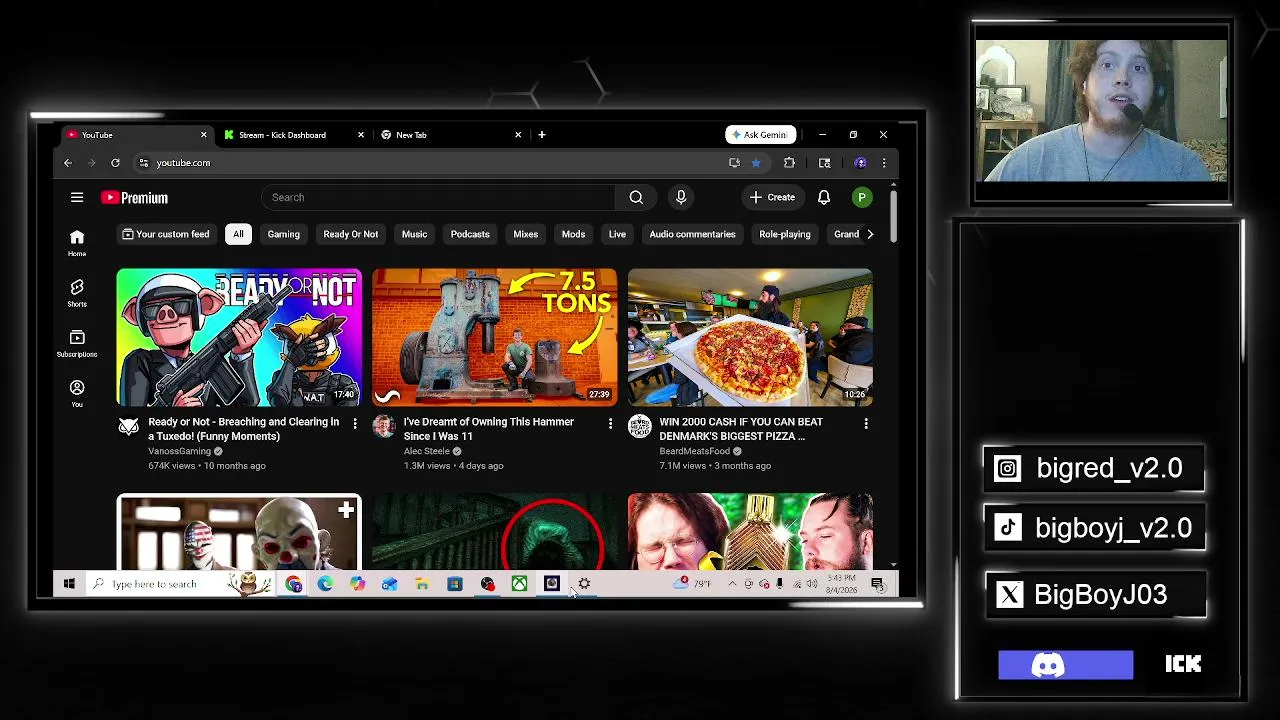Screen dimensions: 1280x720
Task: Open the Xbox app on the taskbar
Action: pyautogui.click(x=519, y=584)
